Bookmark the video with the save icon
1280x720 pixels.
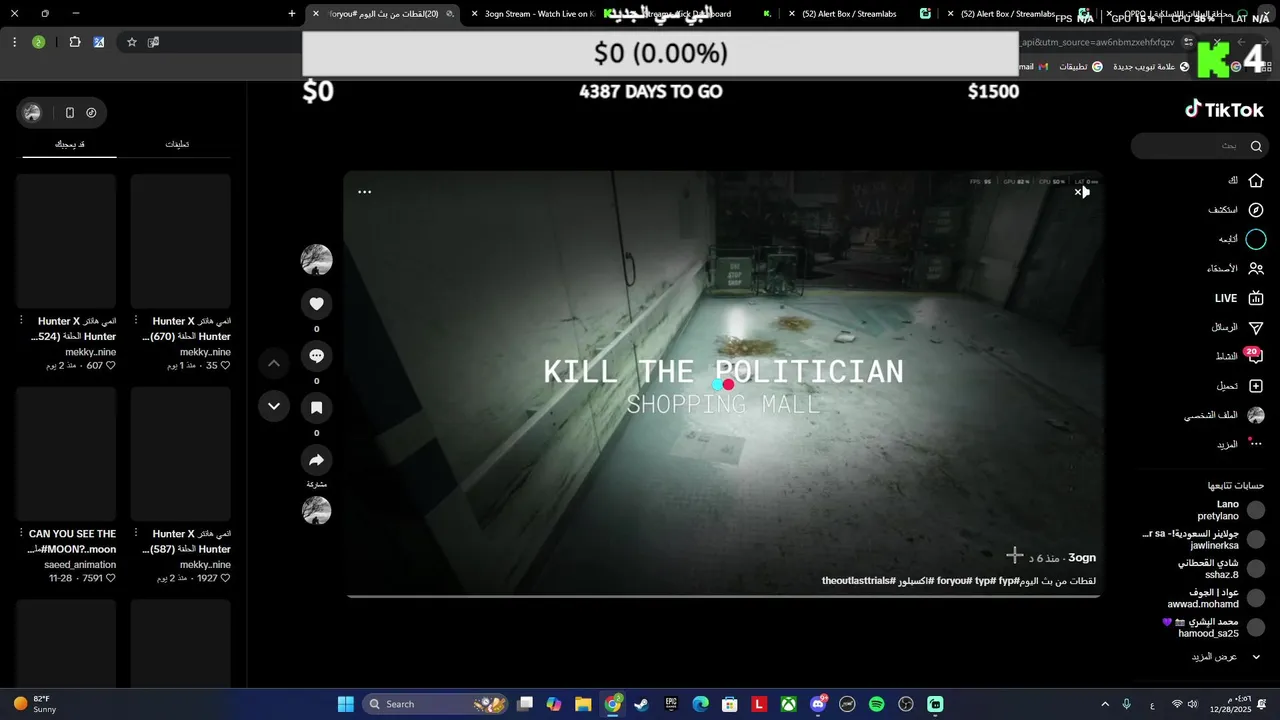pyautogui.click(x=316, y=408)
